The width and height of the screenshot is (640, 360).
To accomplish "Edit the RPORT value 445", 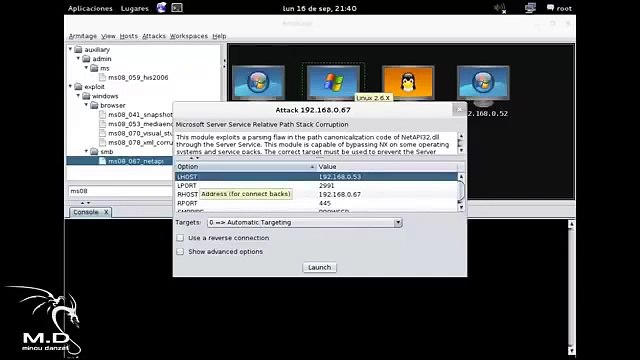I will (x=325, y=203).
